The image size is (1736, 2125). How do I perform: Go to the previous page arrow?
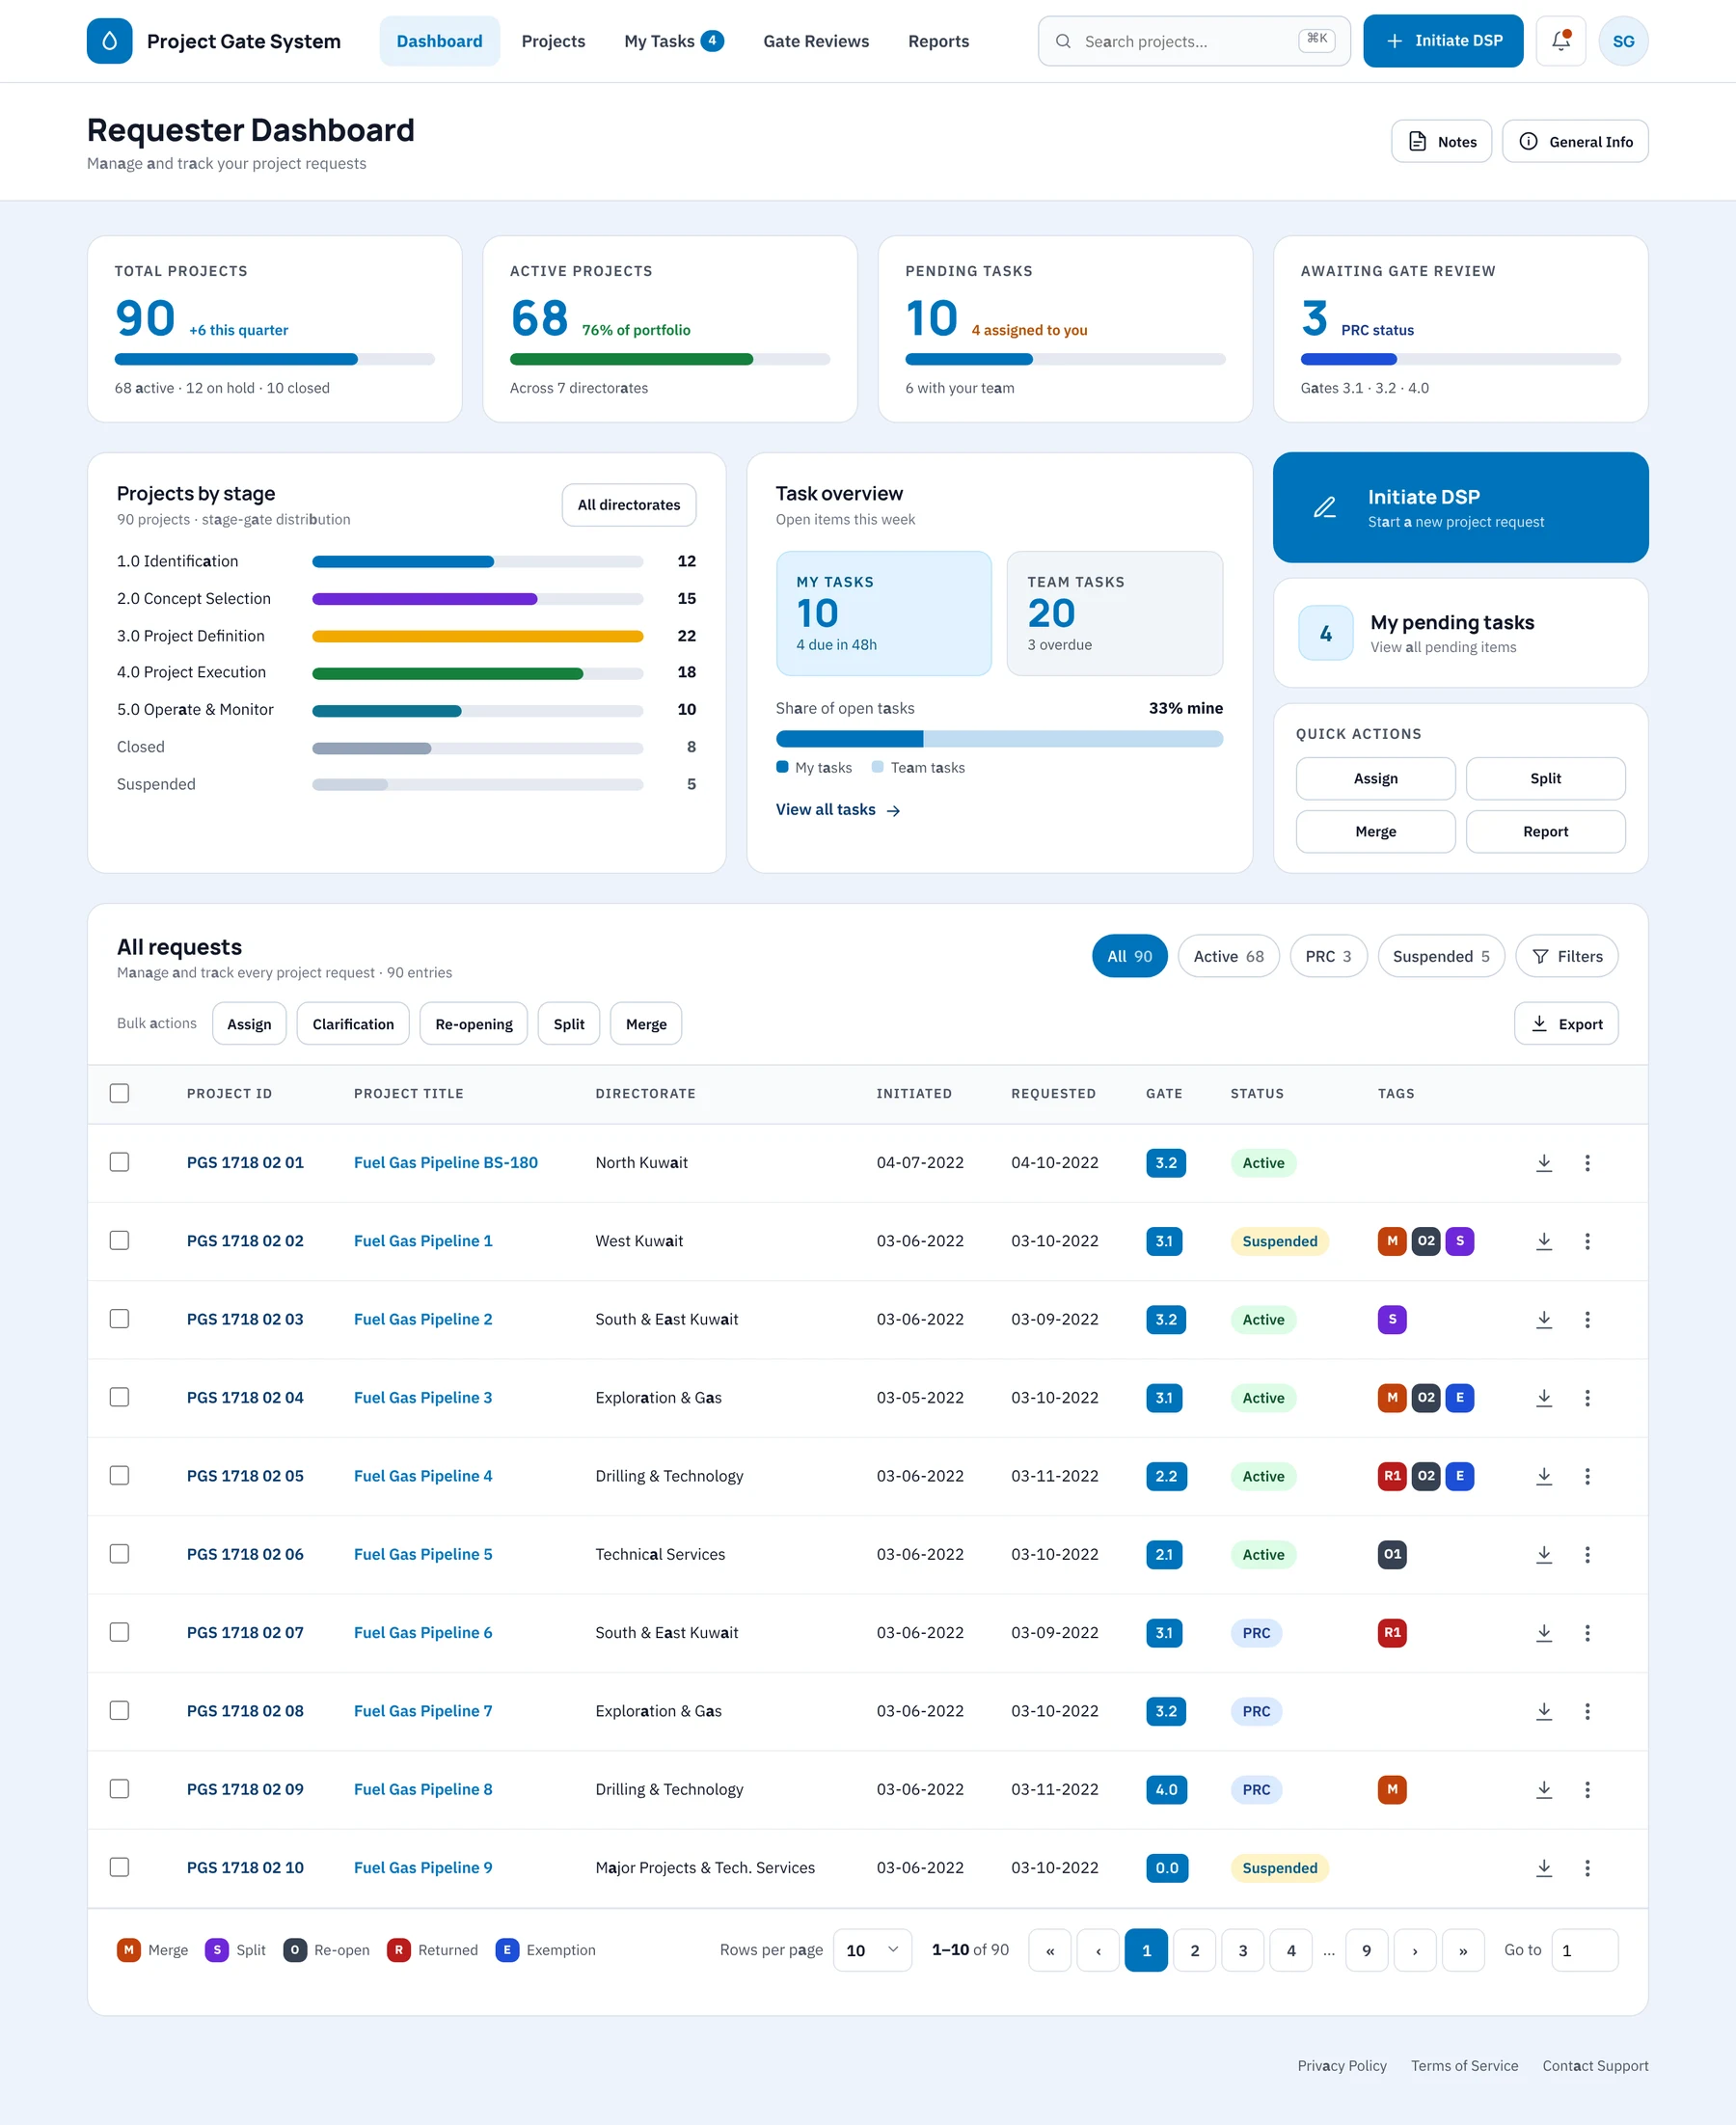(1097, 1950)
